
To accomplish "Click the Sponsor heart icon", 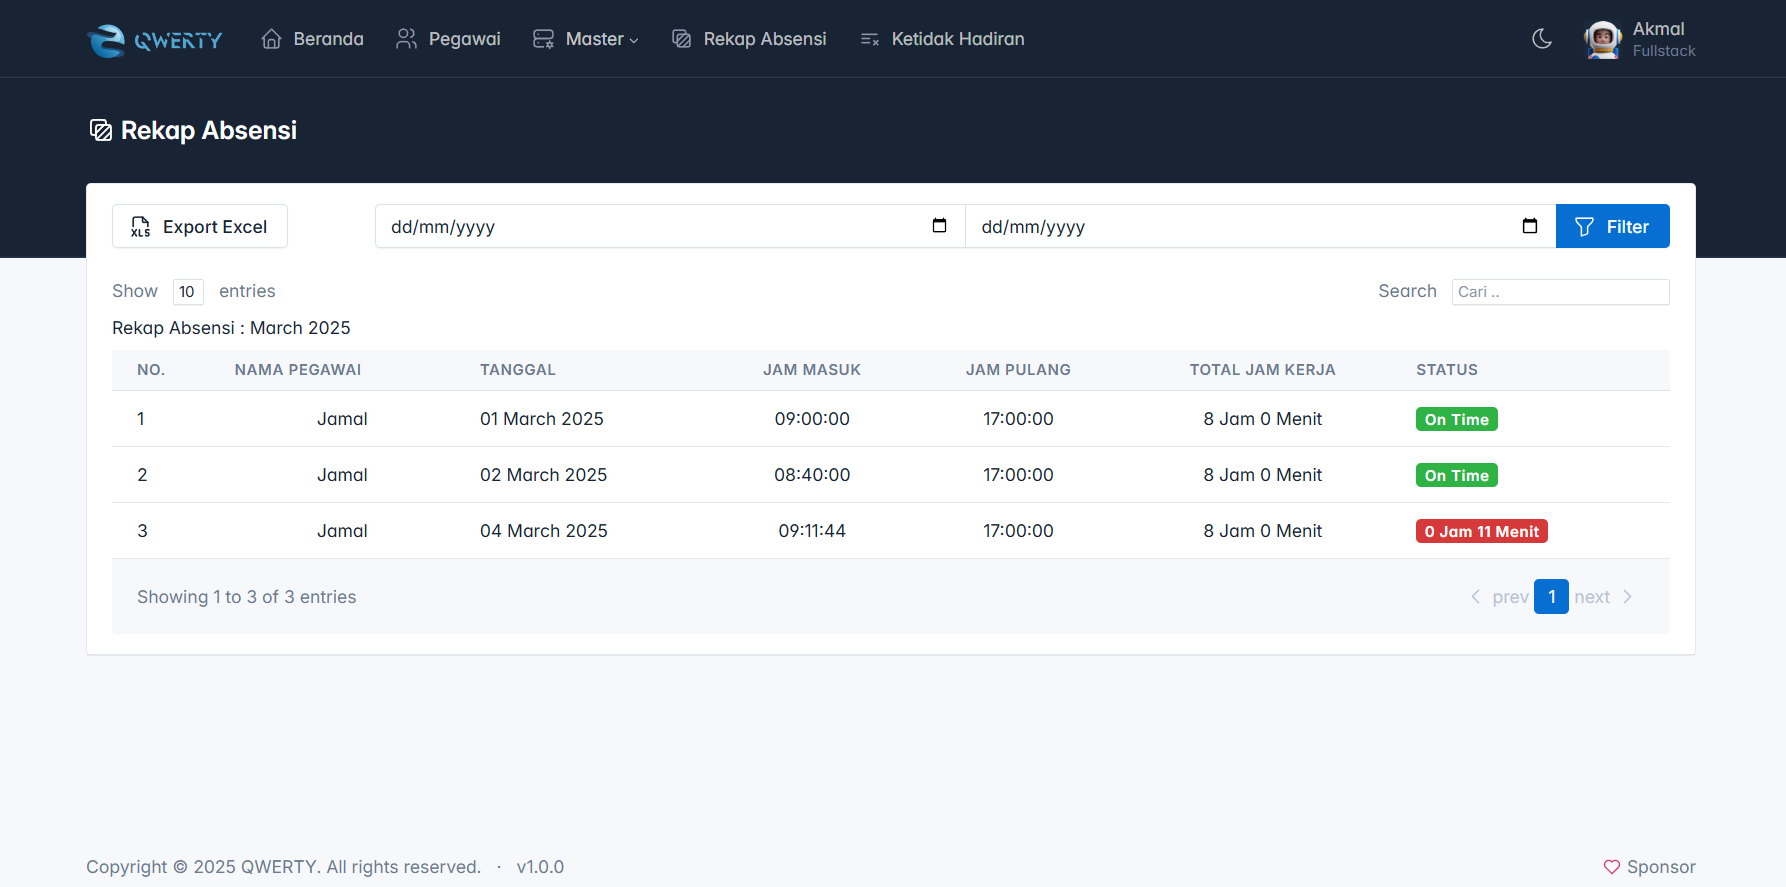I will coord(1611,867).
